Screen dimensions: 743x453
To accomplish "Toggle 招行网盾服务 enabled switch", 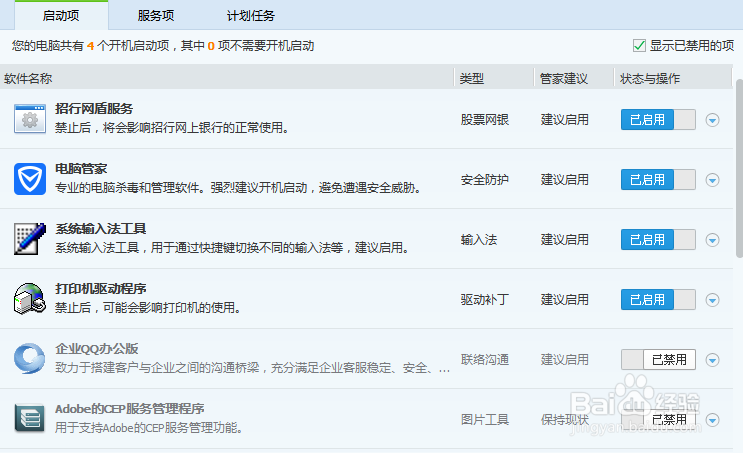I will 658,119.
